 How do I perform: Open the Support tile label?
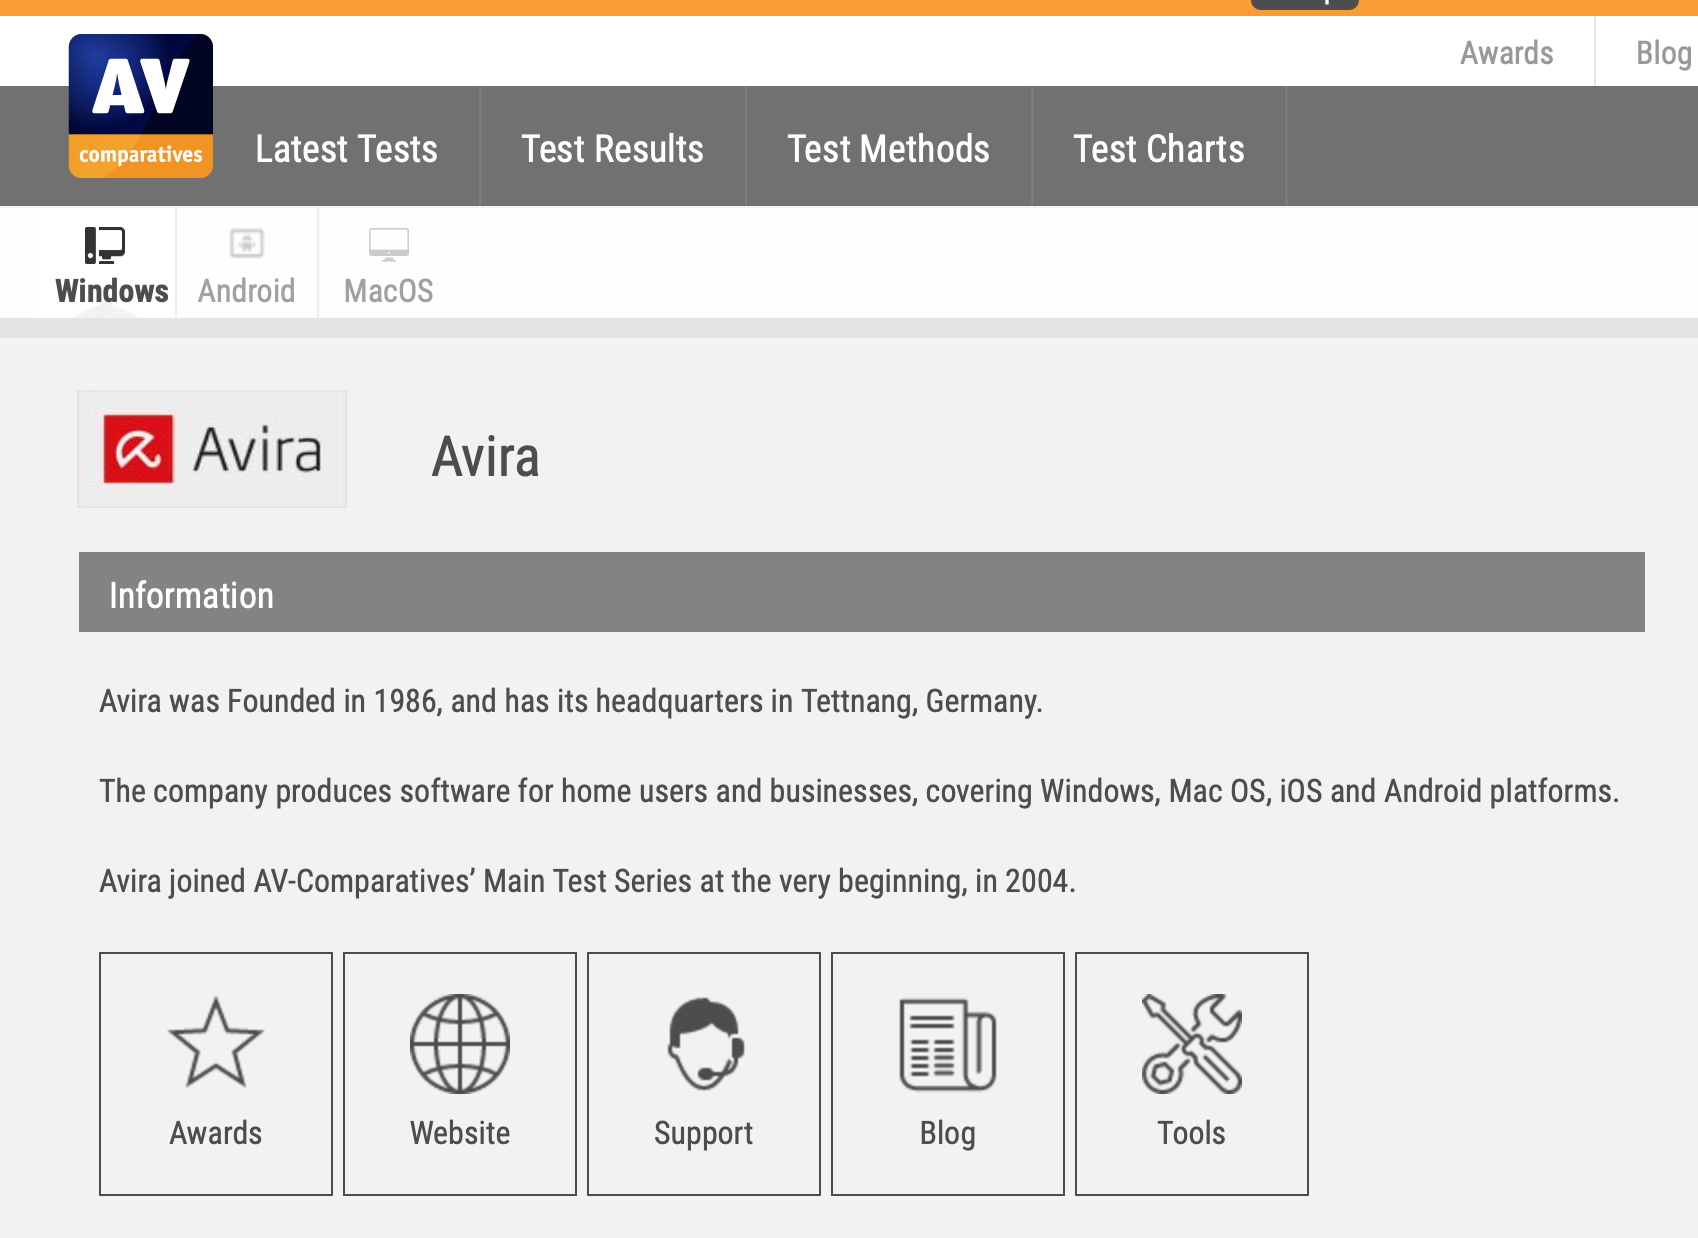[x=704, y=1134]
